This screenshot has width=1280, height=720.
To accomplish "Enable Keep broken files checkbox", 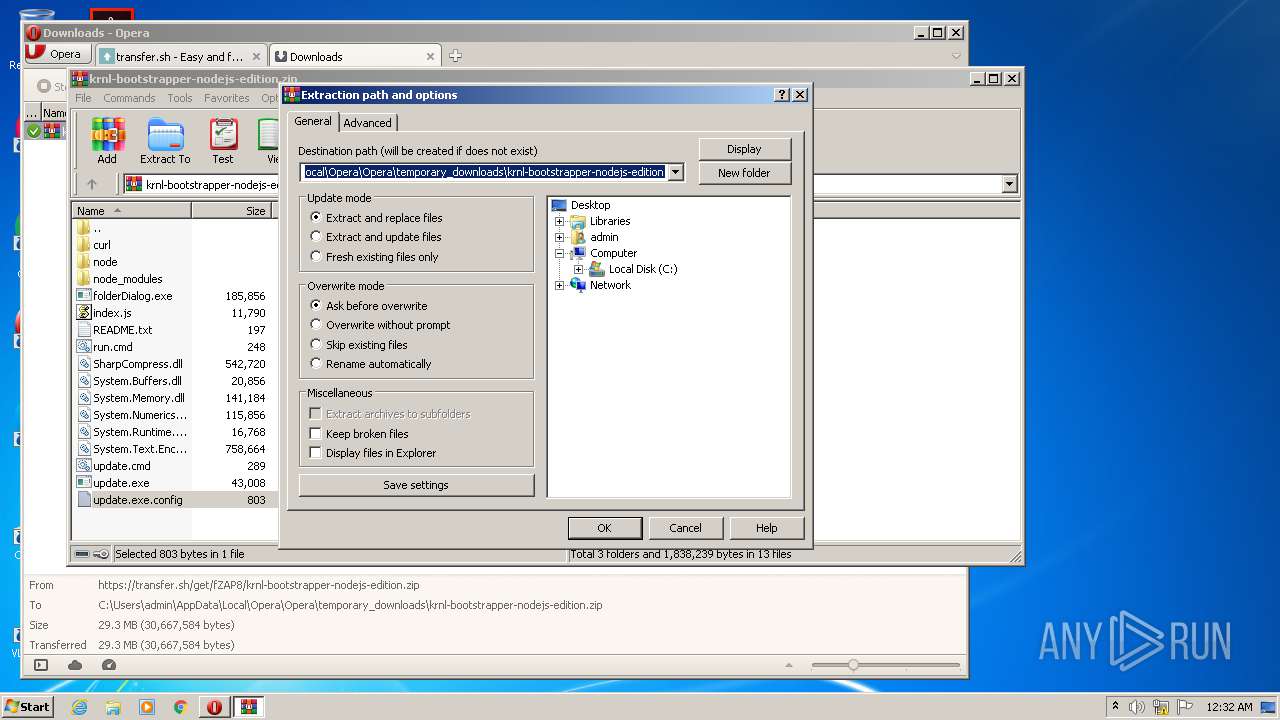I will (316, 434).
